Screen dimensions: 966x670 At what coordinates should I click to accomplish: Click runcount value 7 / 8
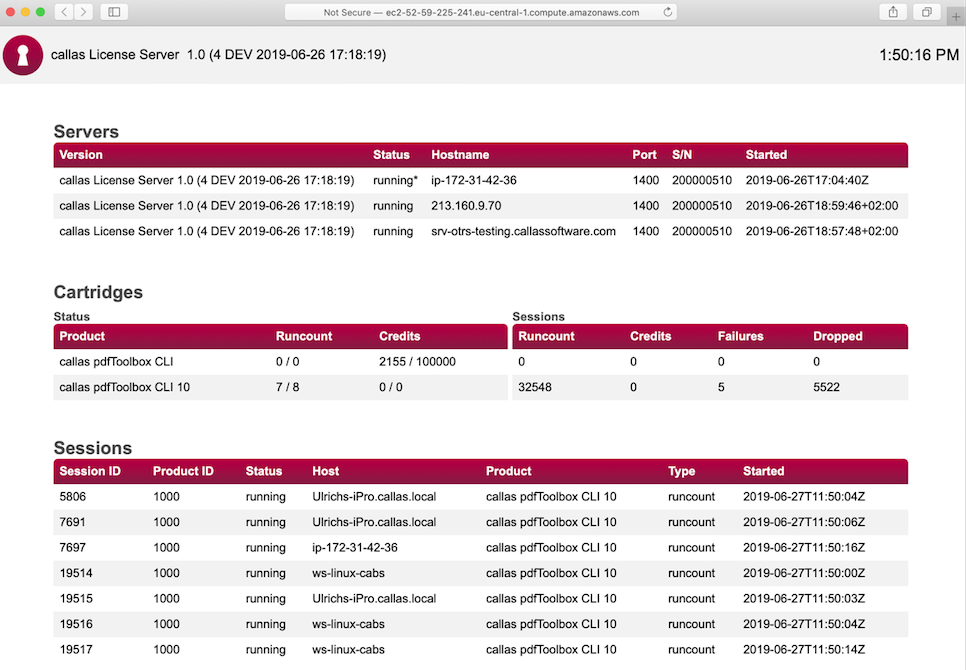coord(287,387)
